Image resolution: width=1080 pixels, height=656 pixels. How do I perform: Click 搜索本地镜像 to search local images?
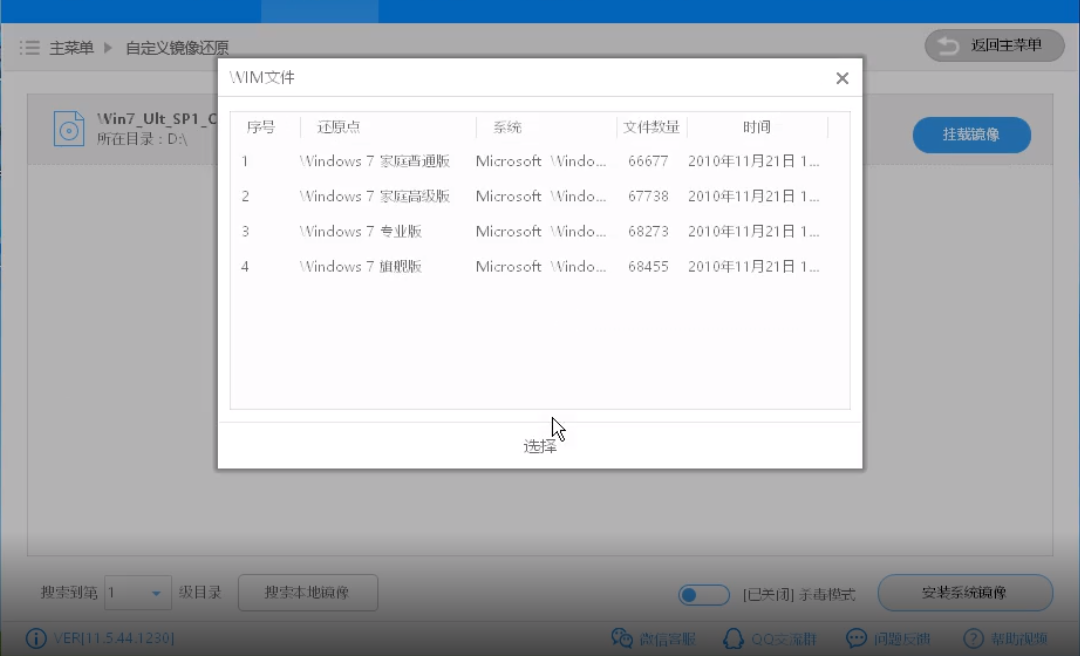307,592
